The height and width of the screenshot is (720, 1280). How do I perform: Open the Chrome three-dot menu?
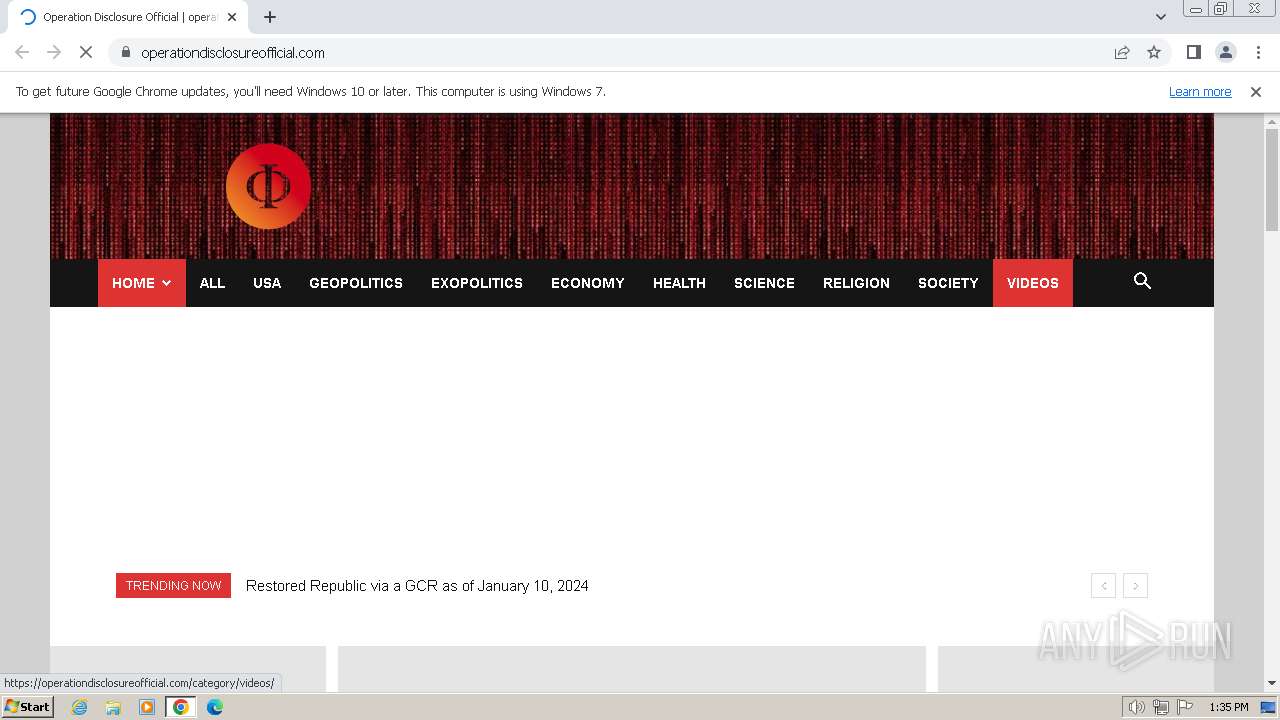click(x=1258, y=52)
